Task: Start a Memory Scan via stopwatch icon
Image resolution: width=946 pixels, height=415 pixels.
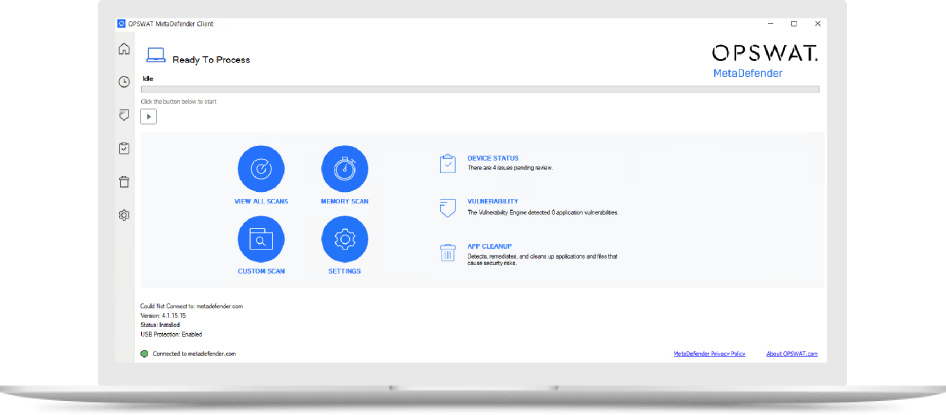Action: click(x=344, y=169)
